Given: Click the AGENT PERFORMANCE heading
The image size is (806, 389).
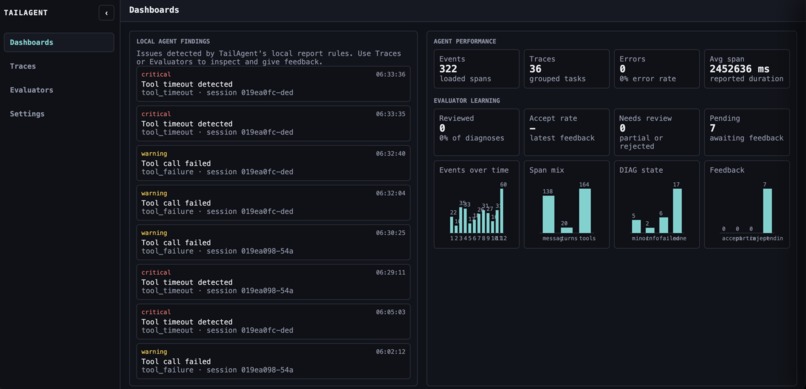Looking at the screenshot, I should point(465,41).
